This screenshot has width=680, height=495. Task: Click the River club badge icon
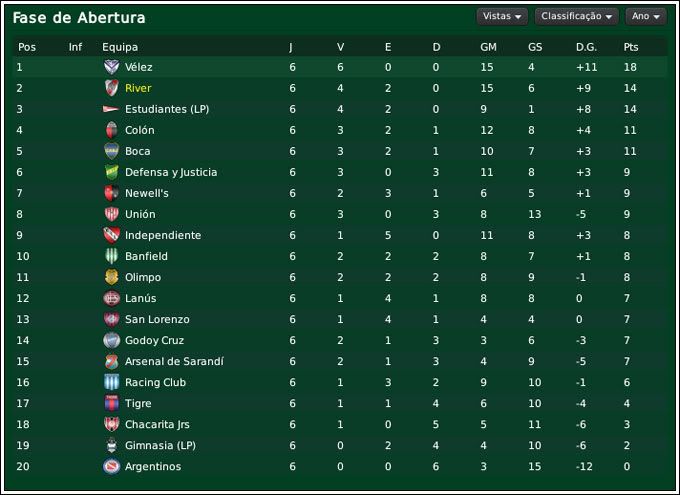pos(111,88)
